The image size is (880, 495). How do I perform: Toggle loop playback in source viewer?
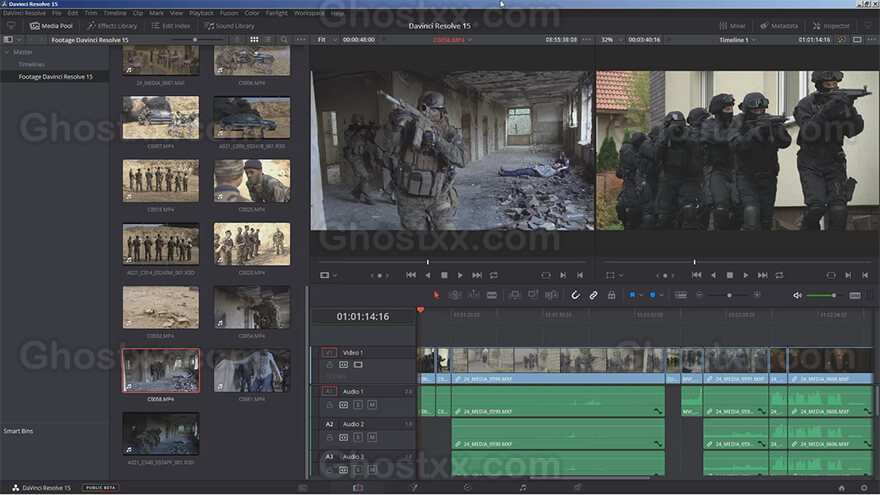tap(494, 275)
